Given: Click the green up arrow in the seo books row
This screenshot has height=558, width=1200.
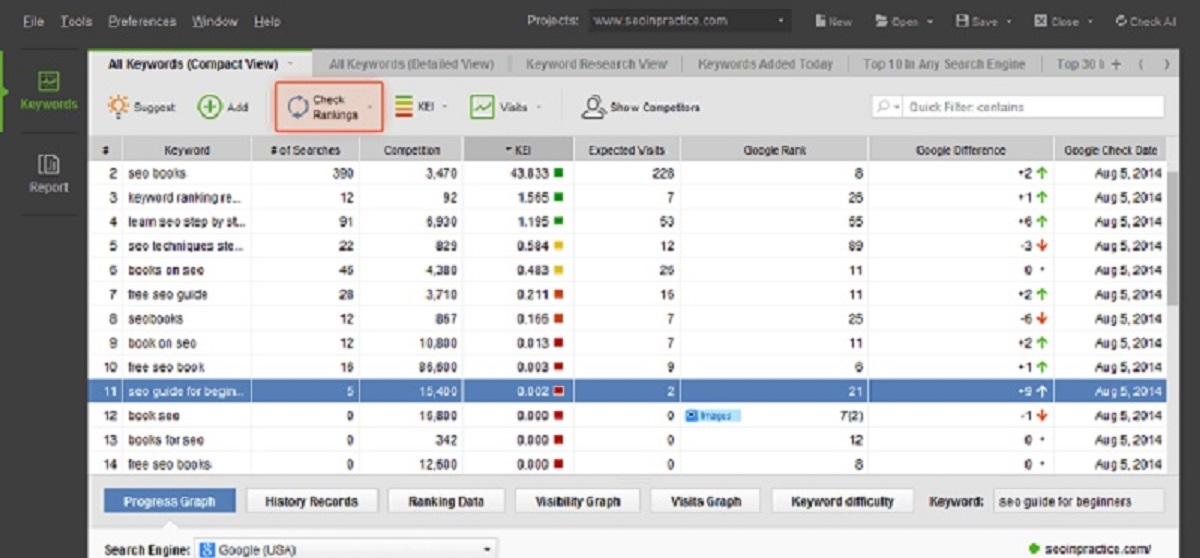Looking at the screenshot, I should click(1041, 173).
